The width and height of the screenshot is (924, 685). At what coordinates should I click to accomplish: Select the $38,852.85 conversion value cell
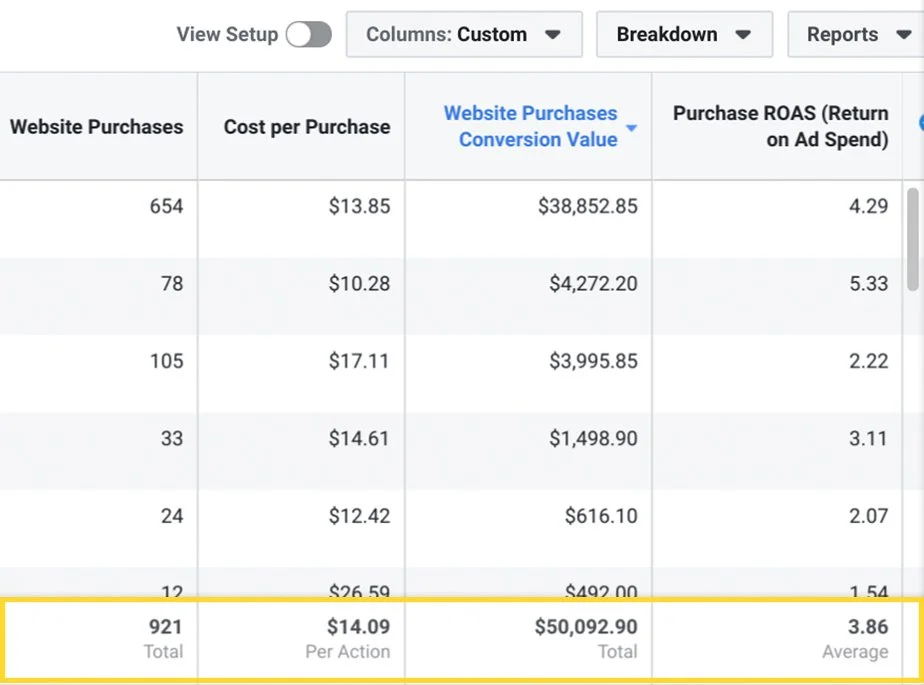[x=587, y=206]
